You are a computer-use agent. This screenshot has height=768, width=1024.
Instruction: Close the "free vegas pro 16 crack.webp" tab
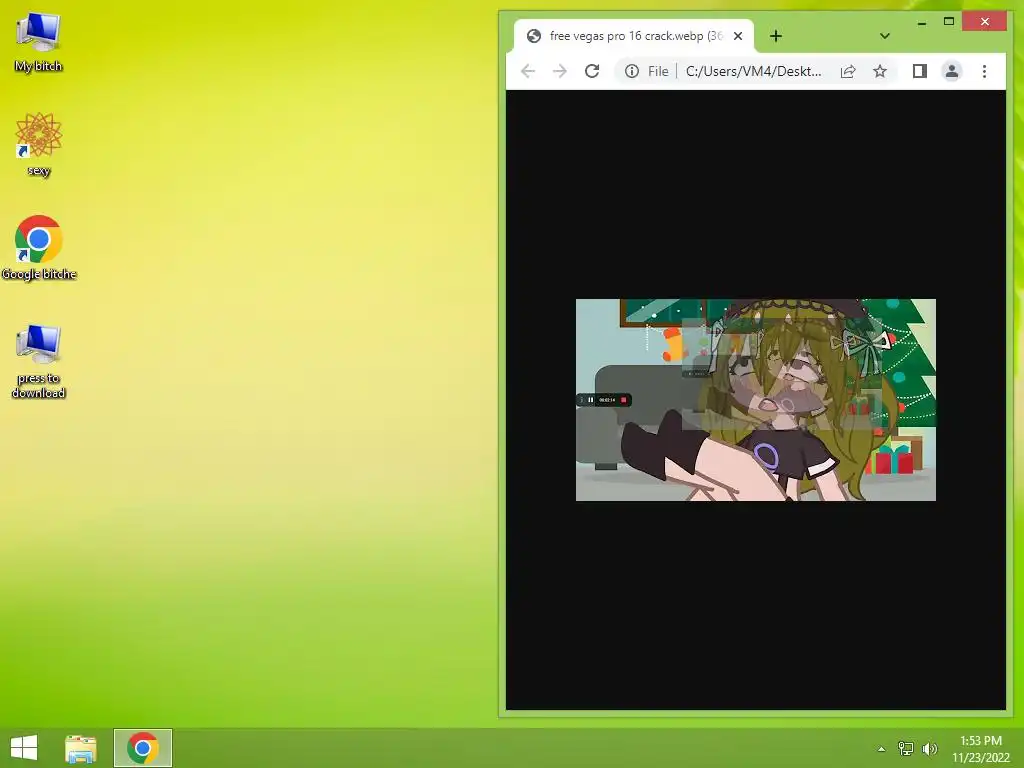tap(738, 36)
